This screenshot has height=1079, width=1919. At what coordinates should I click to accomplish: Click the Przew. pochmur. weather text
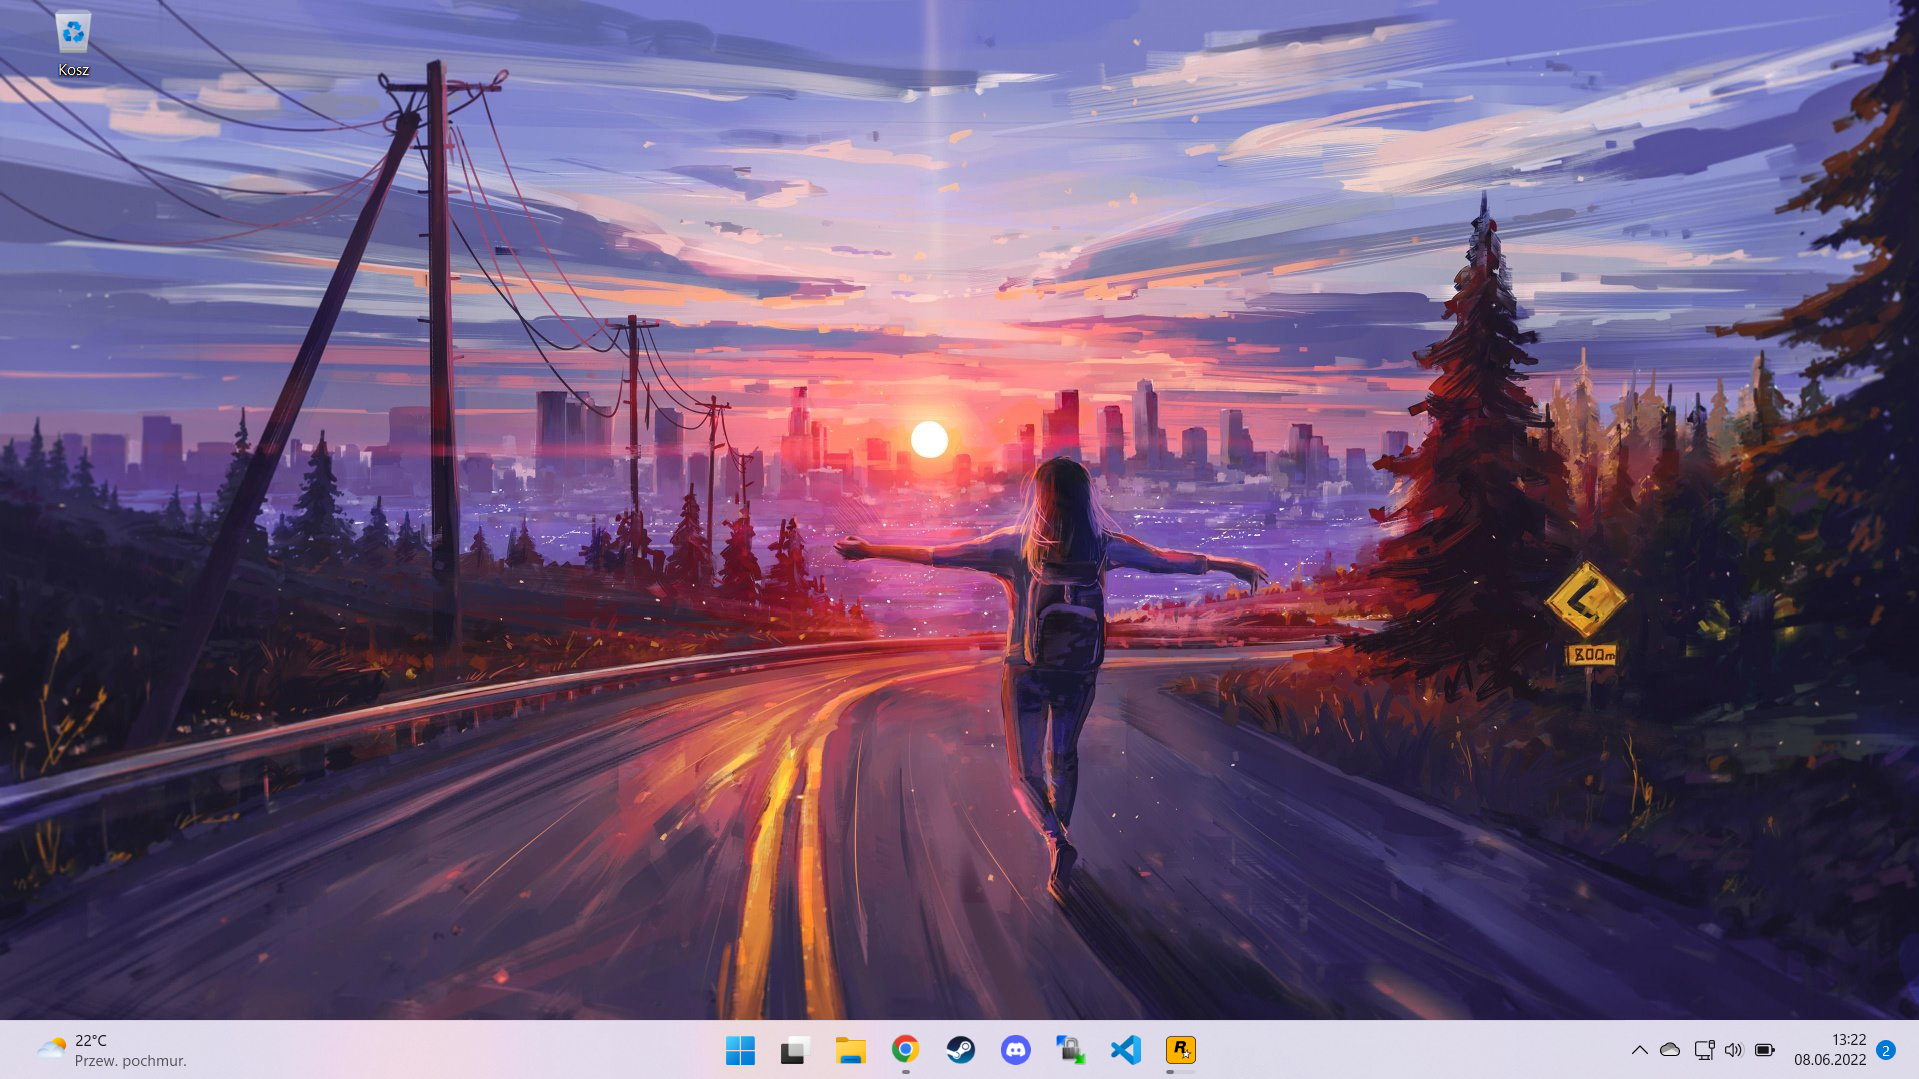tap(130, 1061)
